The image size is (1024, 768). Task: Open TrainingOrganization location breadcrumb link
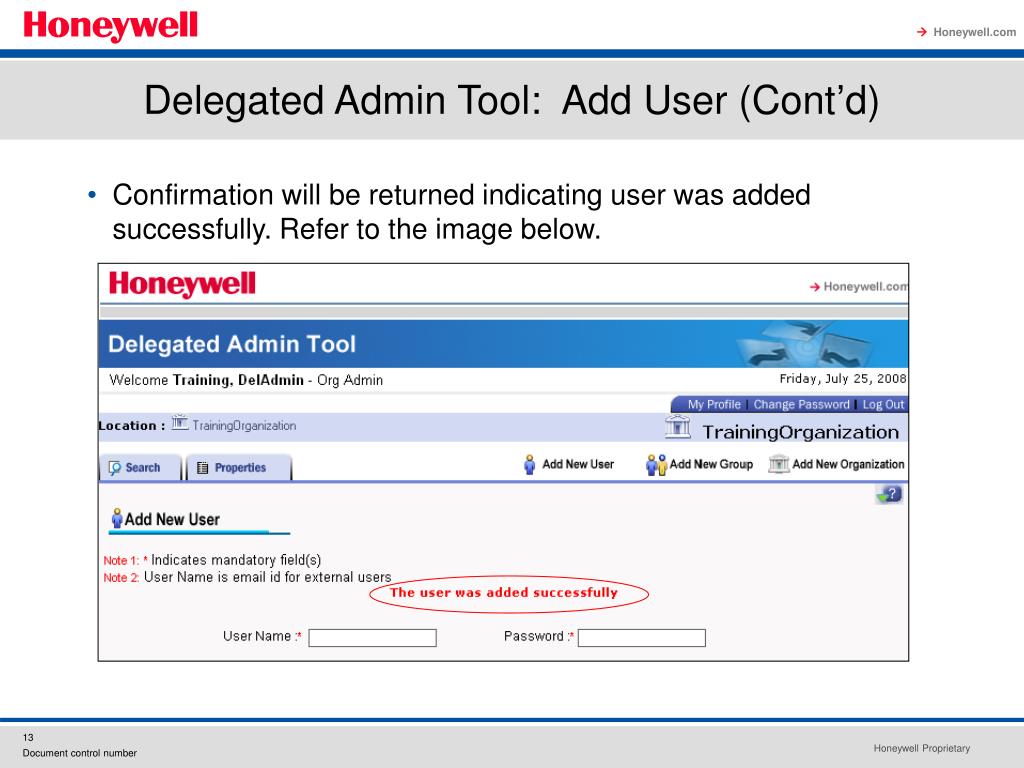click(x=244, y=426)
